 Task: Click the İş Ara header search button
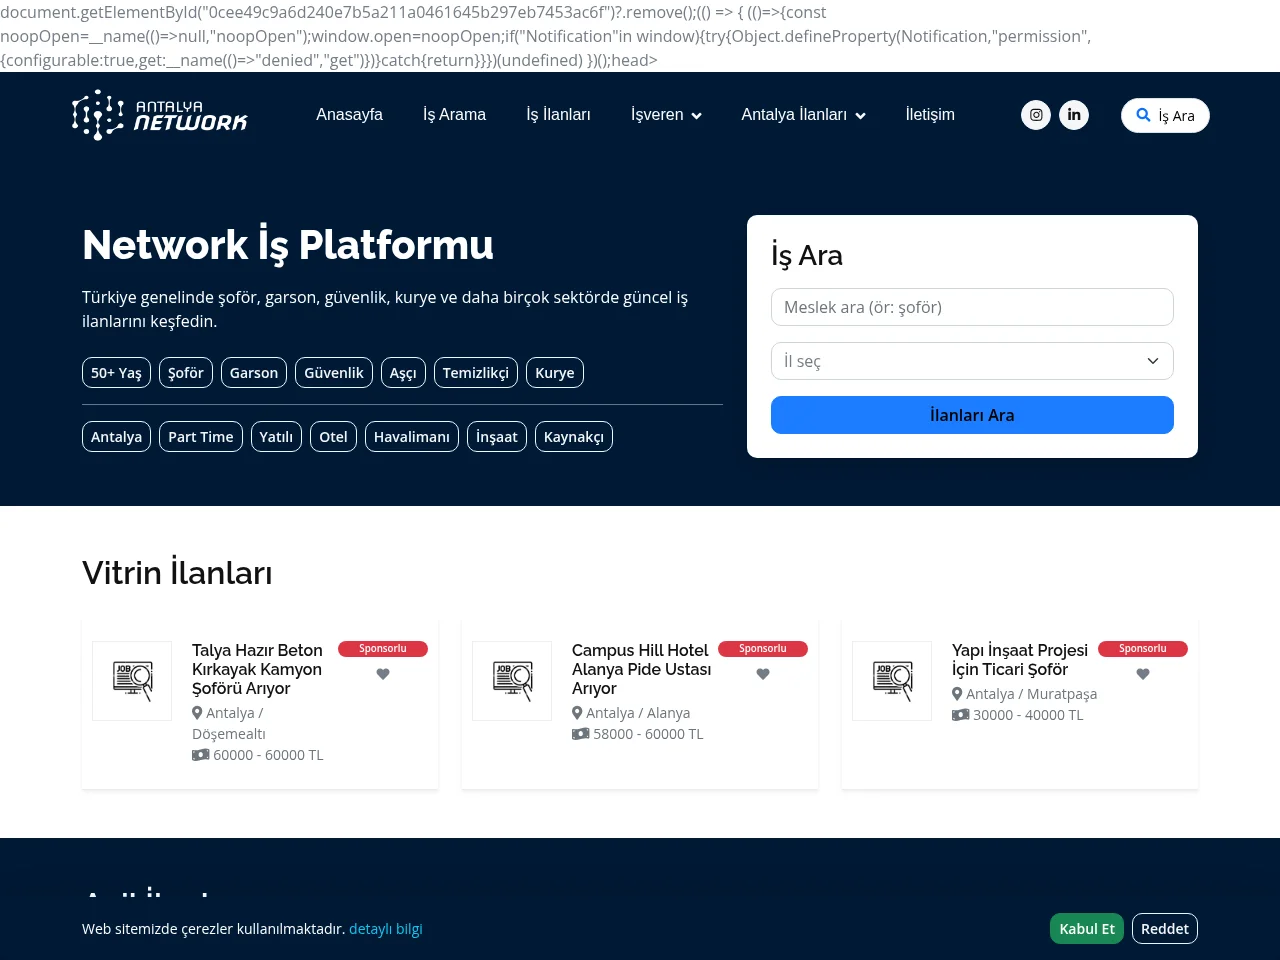tap(1165, 116)
